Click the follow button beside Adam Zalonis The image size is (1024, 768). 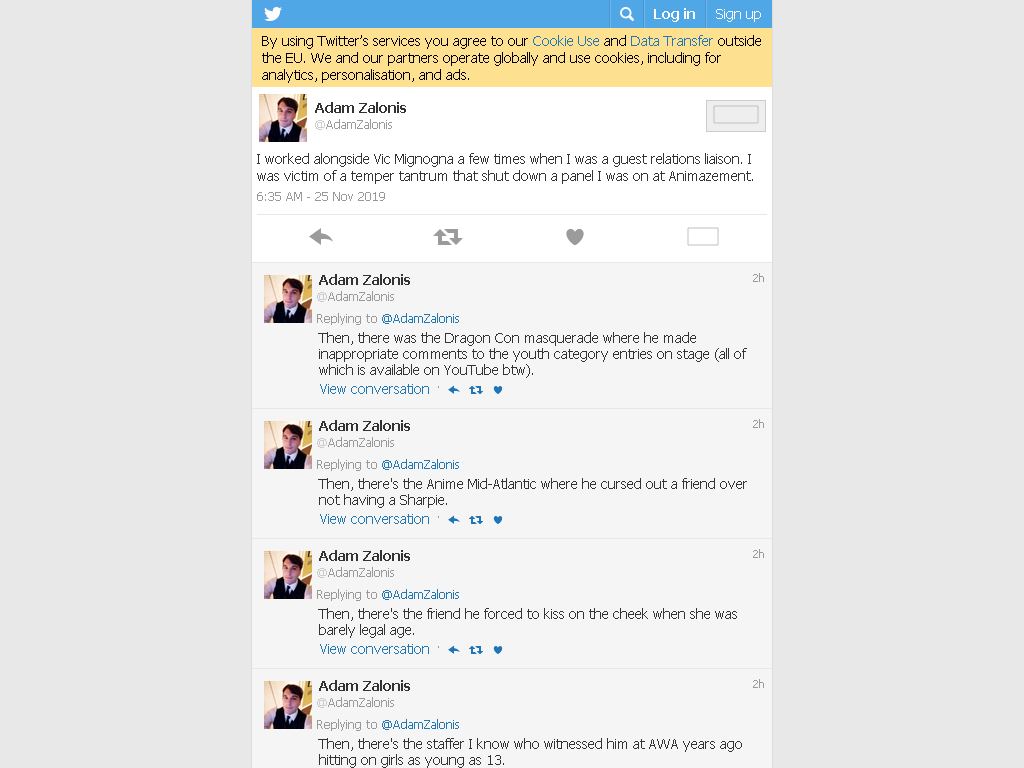tap(736, 116)
